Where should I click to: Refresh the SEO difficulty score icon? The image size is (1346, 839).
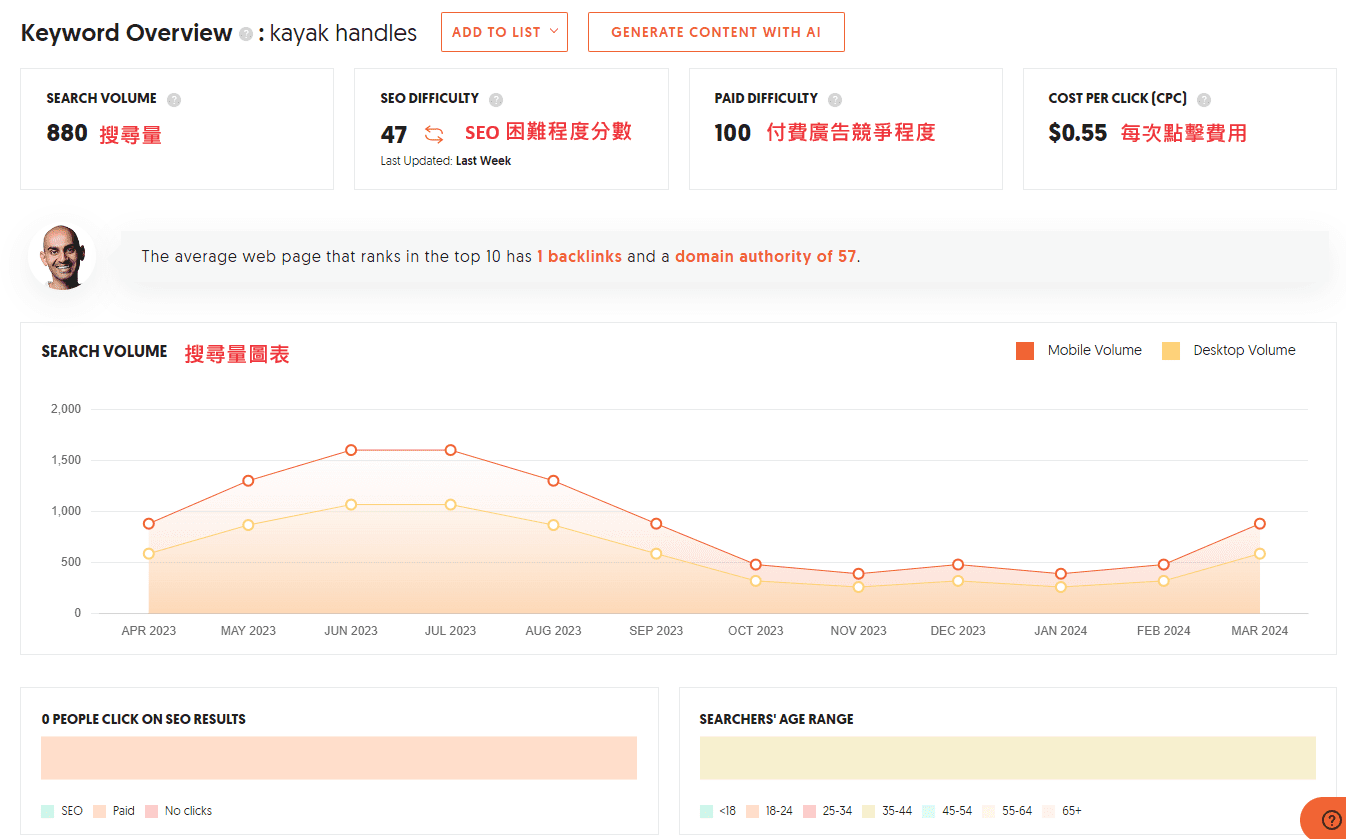pyautogui.click(x=434, y=134)
